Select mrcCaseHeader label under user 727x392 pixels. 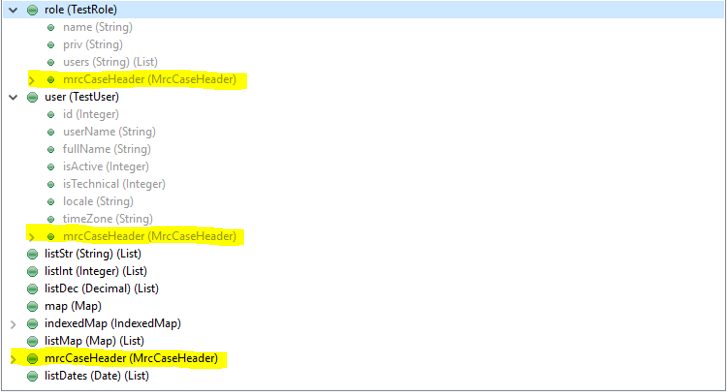click(x=150, y=236)
